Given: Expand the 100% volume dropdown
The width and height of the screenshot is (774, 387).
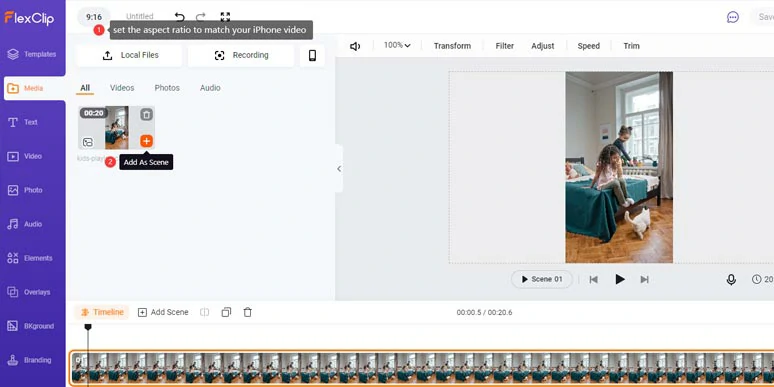Looking at the screenshot, I should (x=397, y=45).
